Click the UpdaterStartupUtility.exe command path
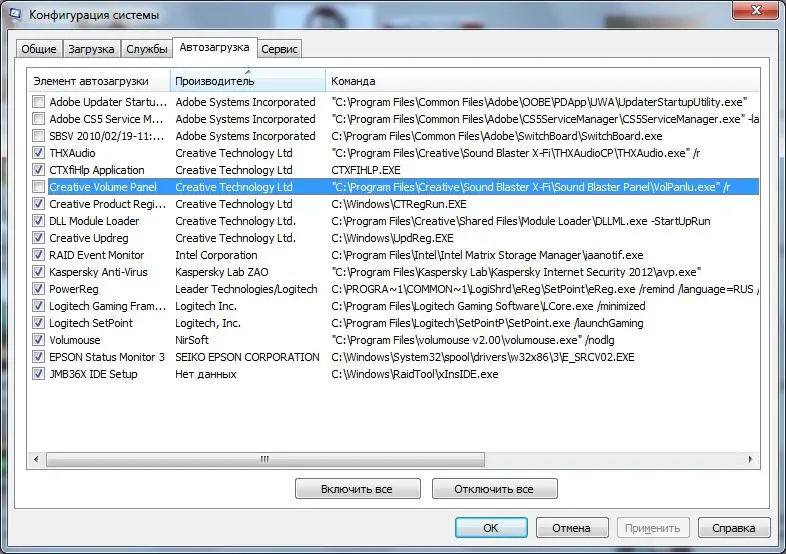786x554 pixels. point(539,102)
